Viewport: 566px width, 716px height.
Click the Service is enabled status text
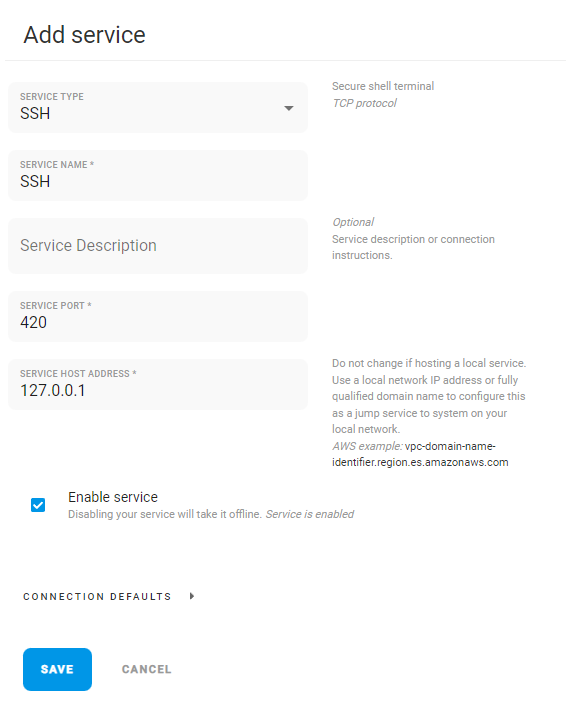tap(309, 514)
